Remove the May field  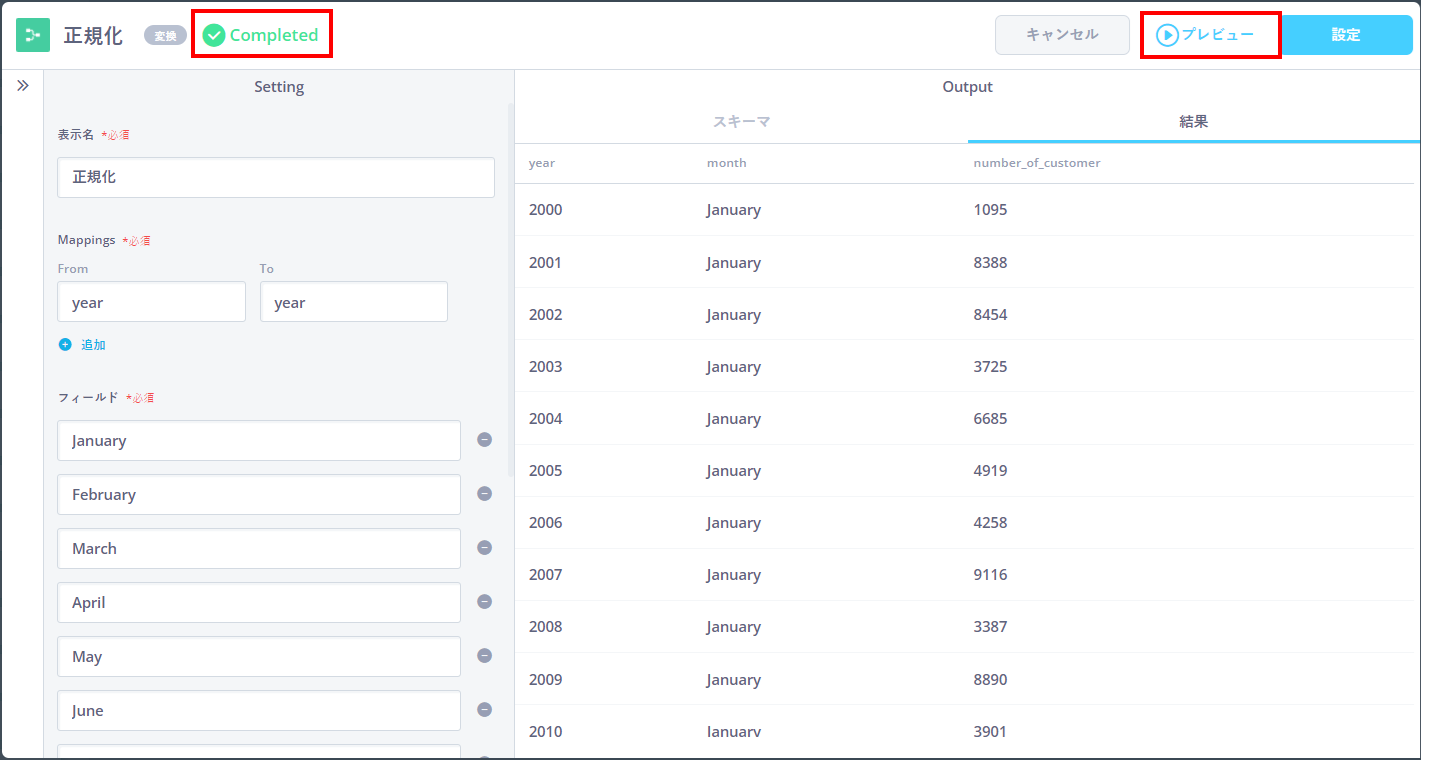[484, 656]
